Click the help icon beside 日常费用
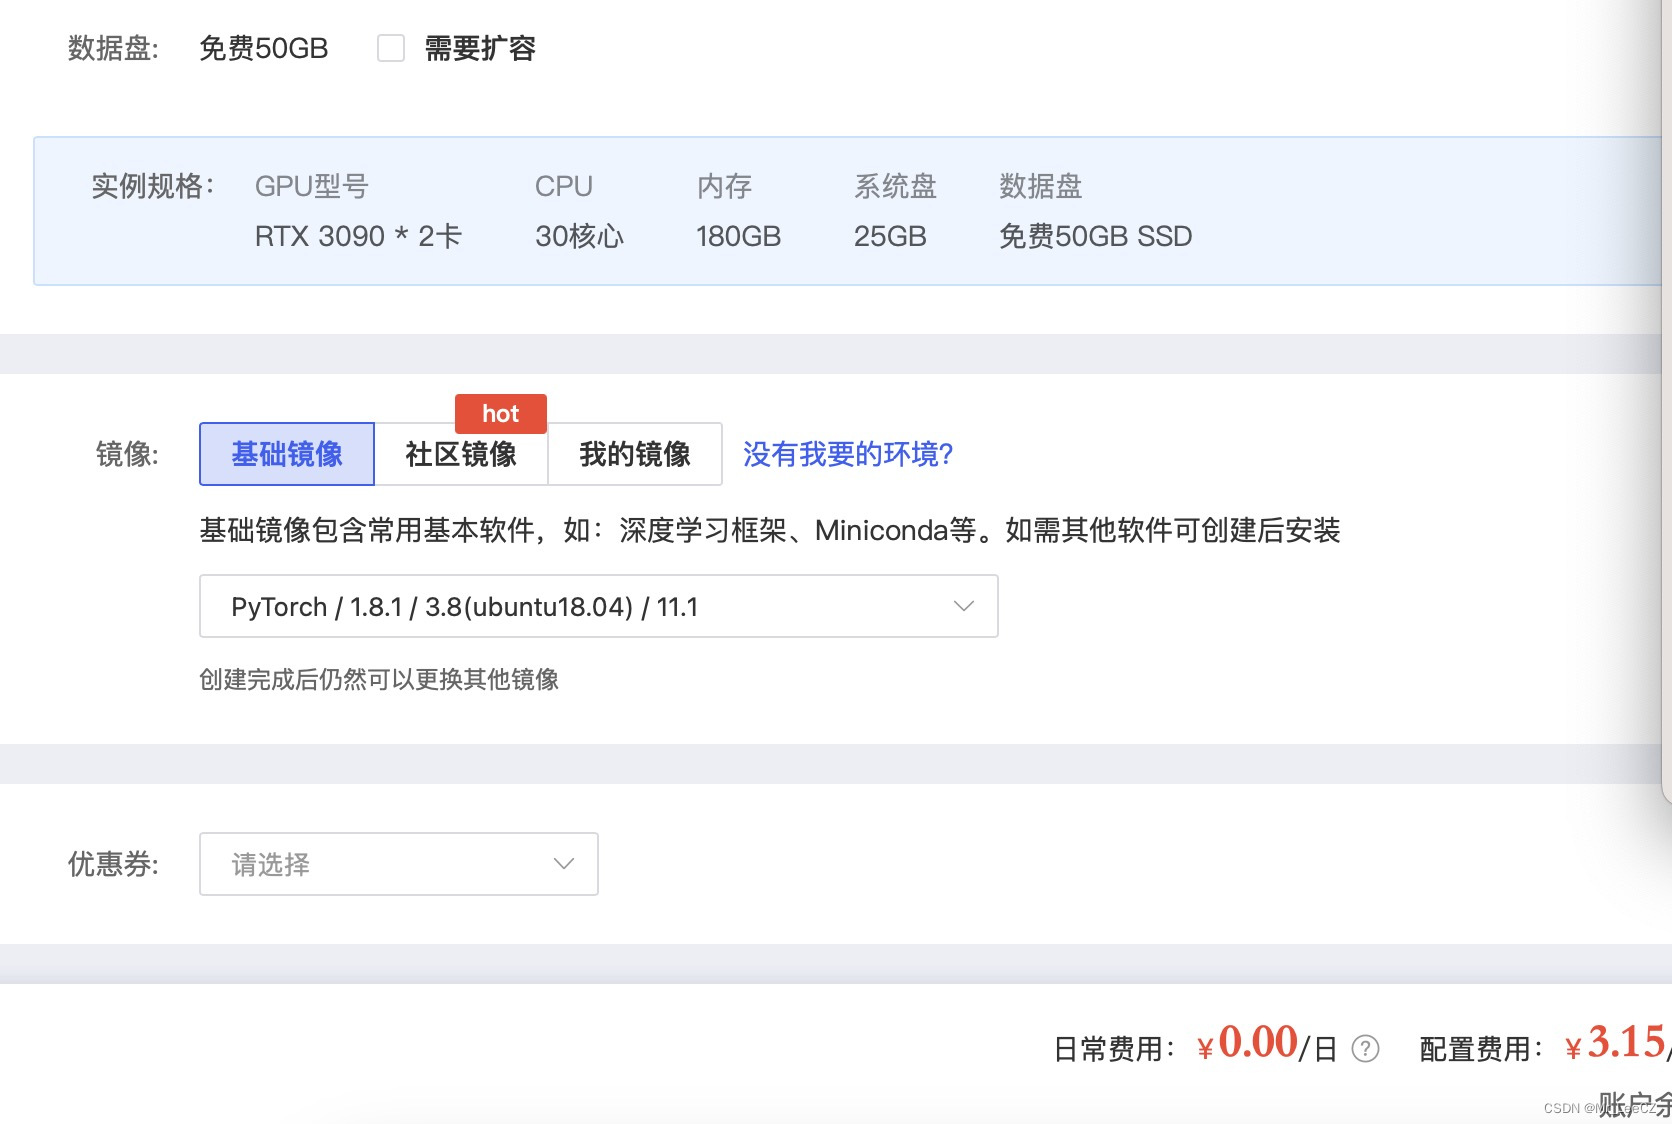The image size is (1672, 1124). coord(1365,1048)
